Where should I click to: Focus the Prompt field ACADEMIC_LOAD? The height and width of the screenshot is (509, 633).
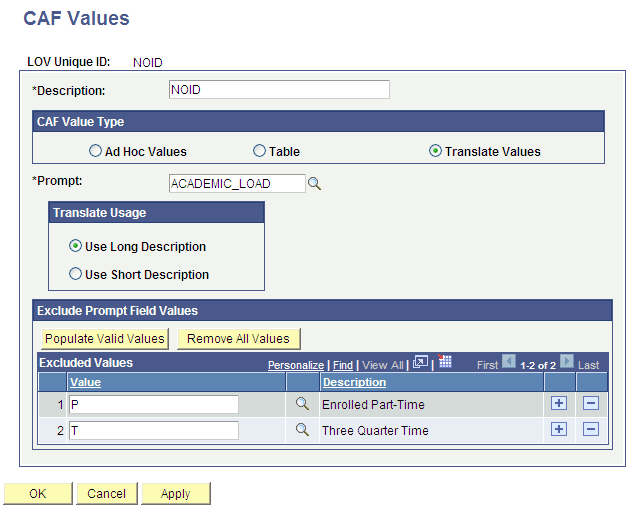[x=237, y=184]
